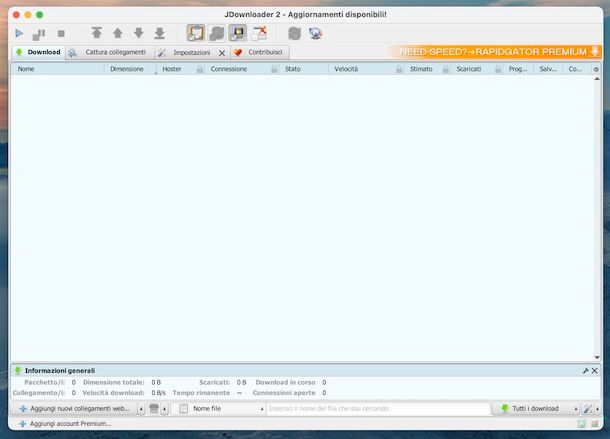Expand arrow beside the cleanup bin icon
This screenshot has height=439, width=610.
click(x=165, y=409)
